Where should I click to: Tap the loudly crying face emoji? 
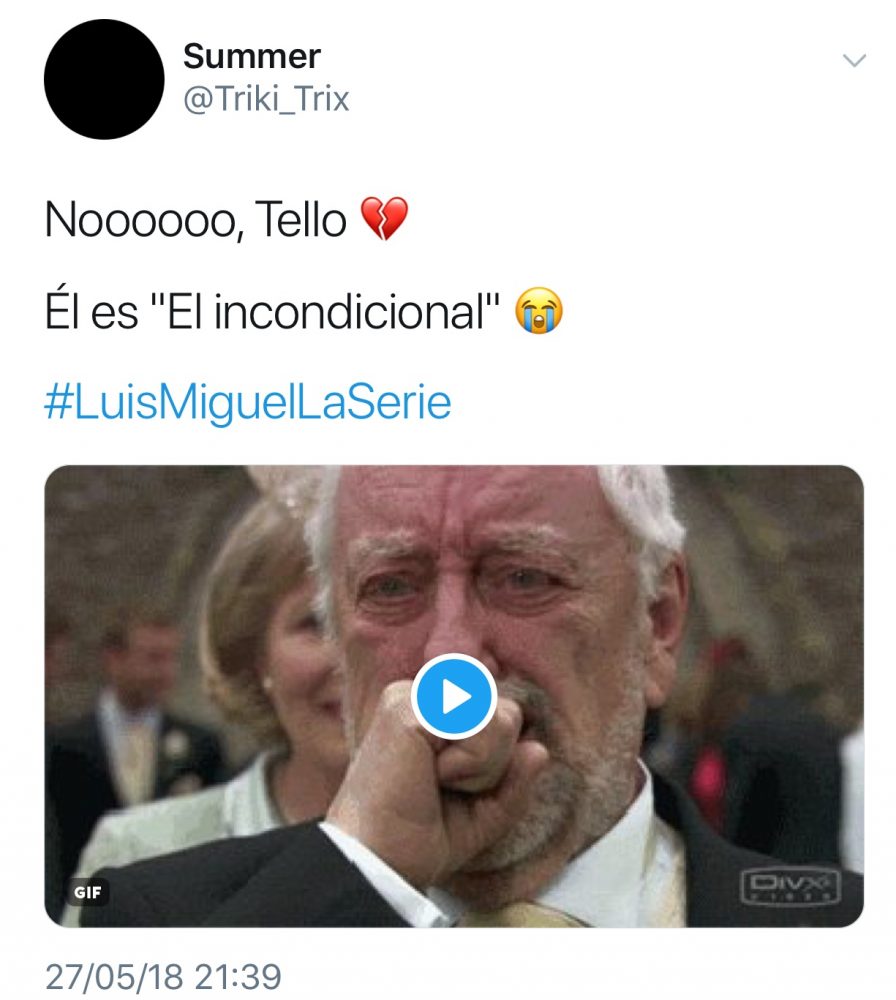pos(539,312)
